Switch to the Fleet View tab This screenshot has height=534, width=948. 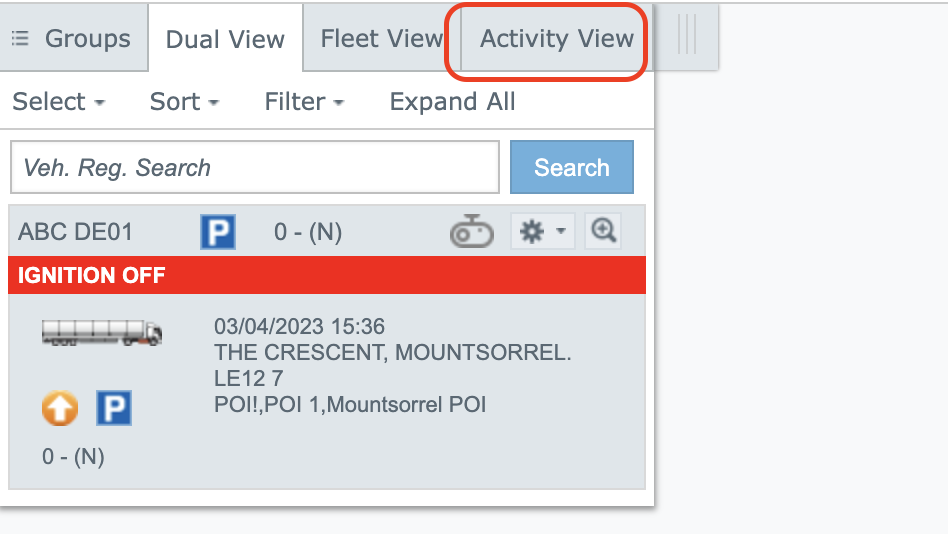point(381,39)
